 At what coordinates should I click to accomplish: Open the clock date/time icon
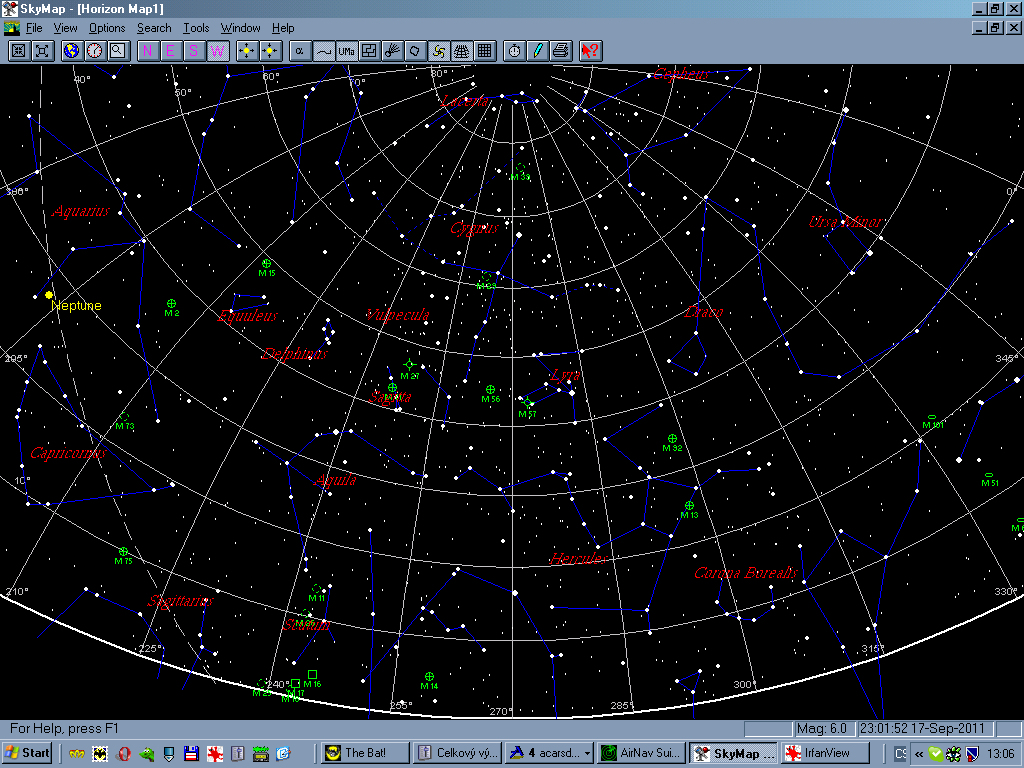[95, 51]
